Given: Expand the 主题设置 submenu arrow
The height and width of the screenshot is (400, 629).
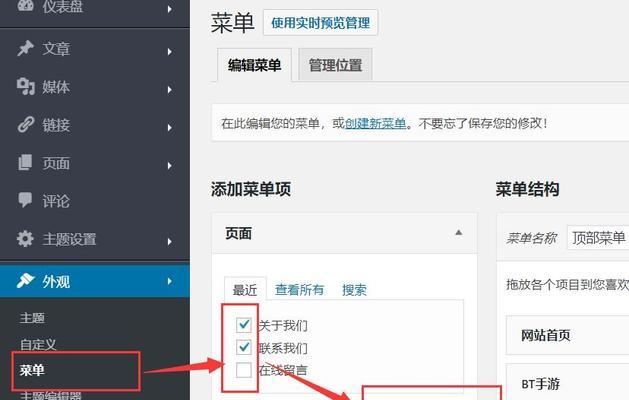Looking at the screenshot, I should click(x=170, y=241).
